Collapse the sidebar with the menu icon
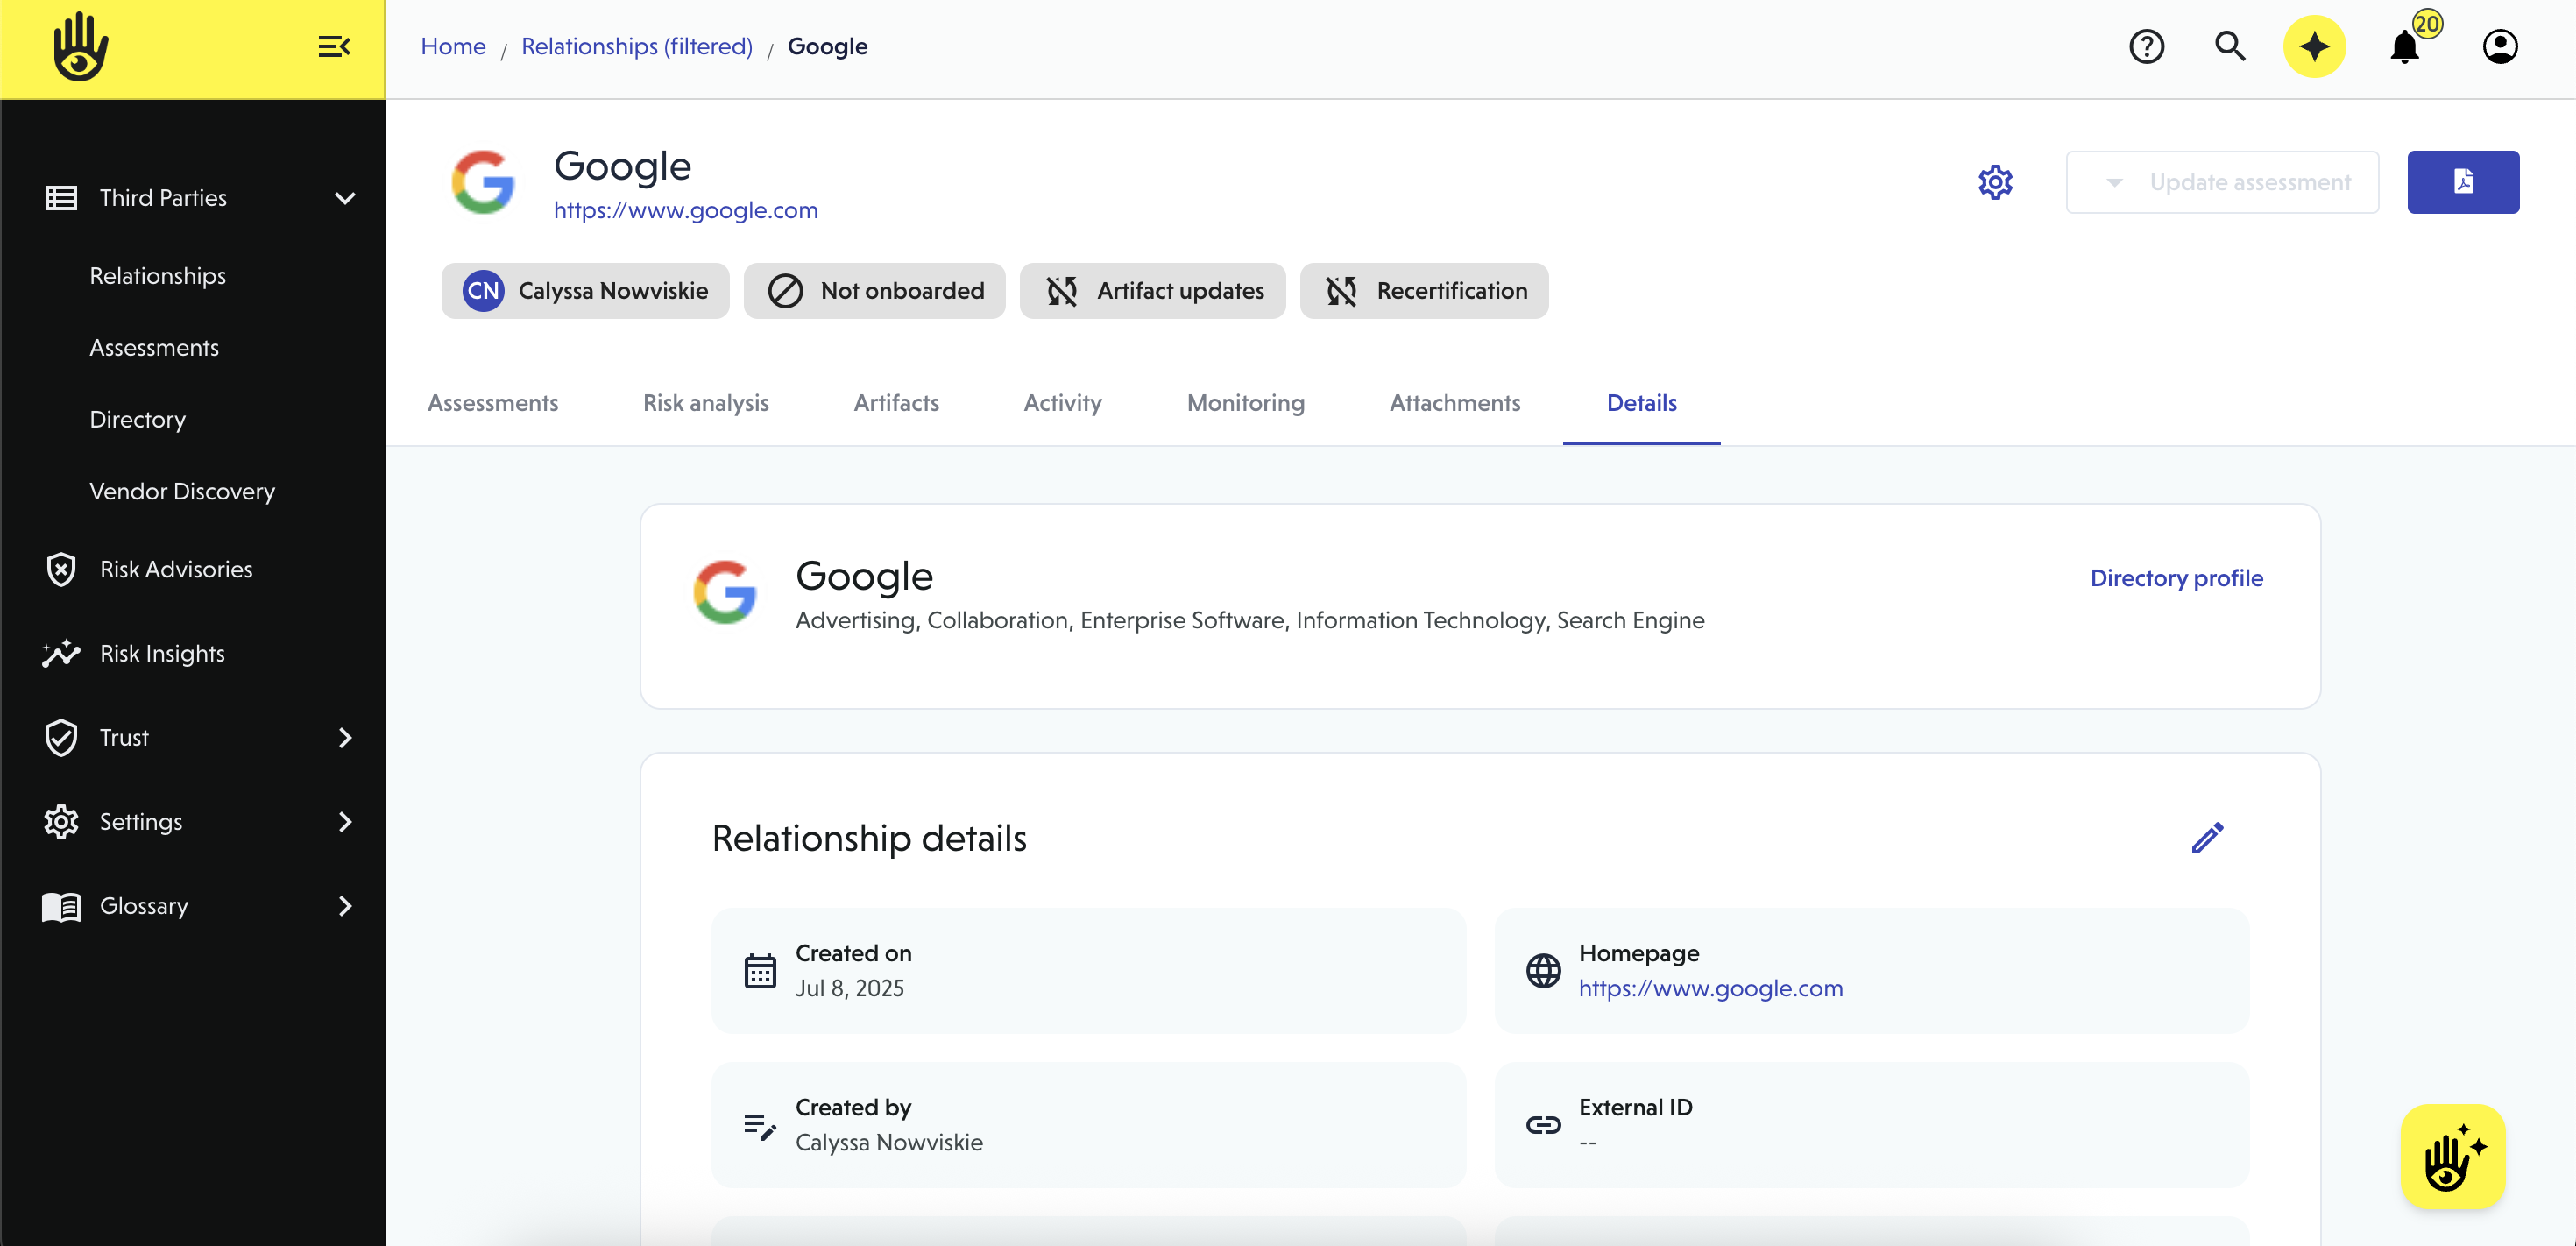2576x1246 pixels. [334, 47]
